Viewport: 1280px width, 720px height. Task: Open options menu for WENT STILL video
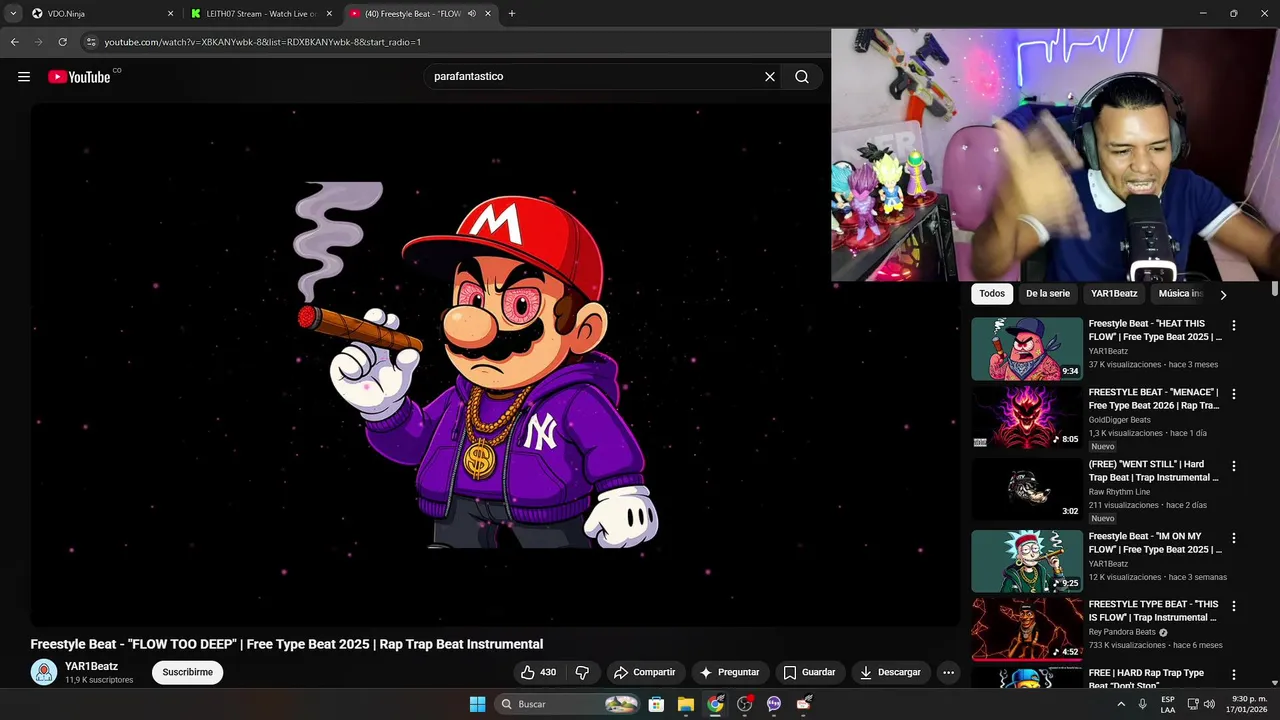point(1233,466)
